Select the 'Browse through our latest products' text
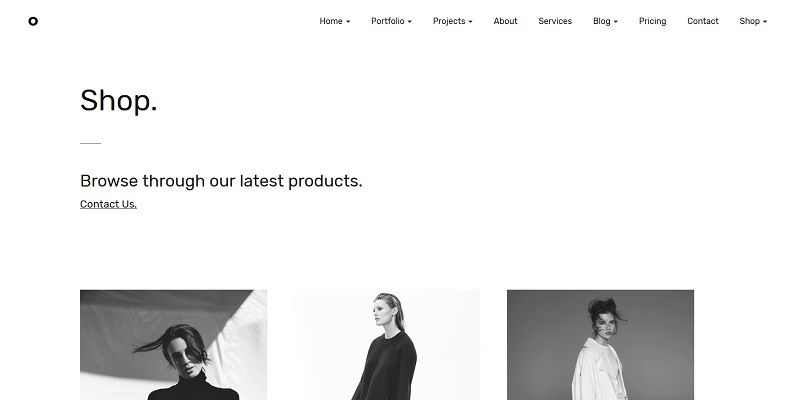This screenshot has width=800, height=400. [221, 181]
